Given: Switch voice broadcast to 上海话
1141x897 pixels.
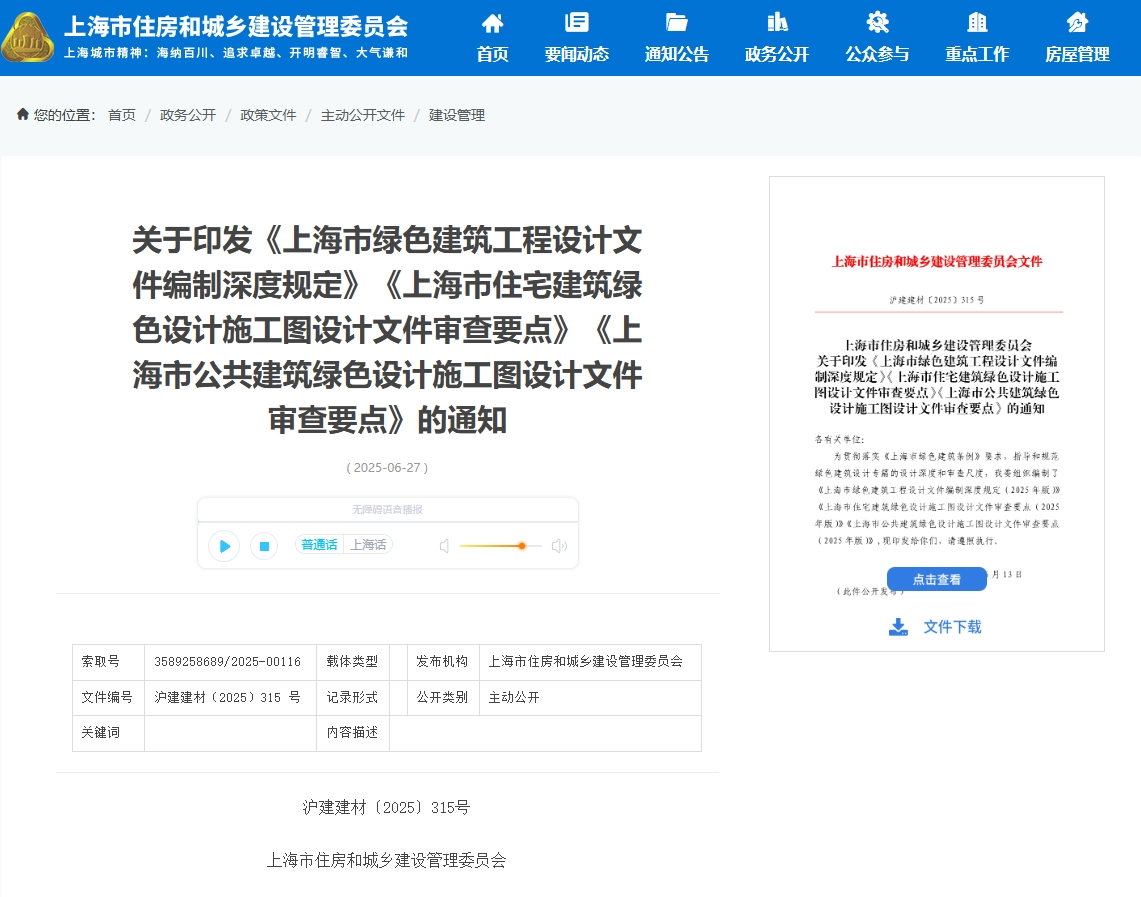Looking at the screenshot, I should pyautogui.click(x=369, y=544).
